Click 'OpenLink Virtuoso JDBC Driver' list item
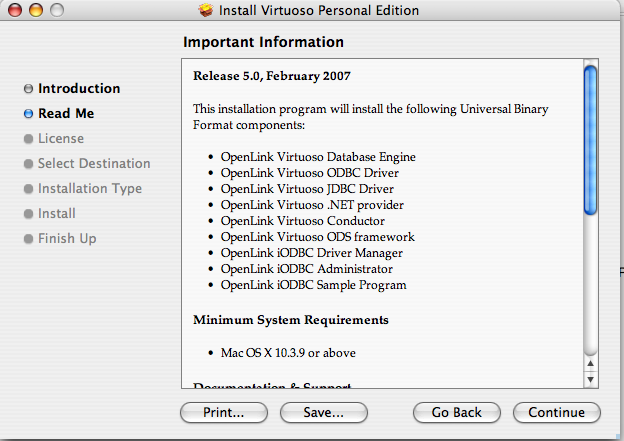The image size is (624, 441). 307,189
